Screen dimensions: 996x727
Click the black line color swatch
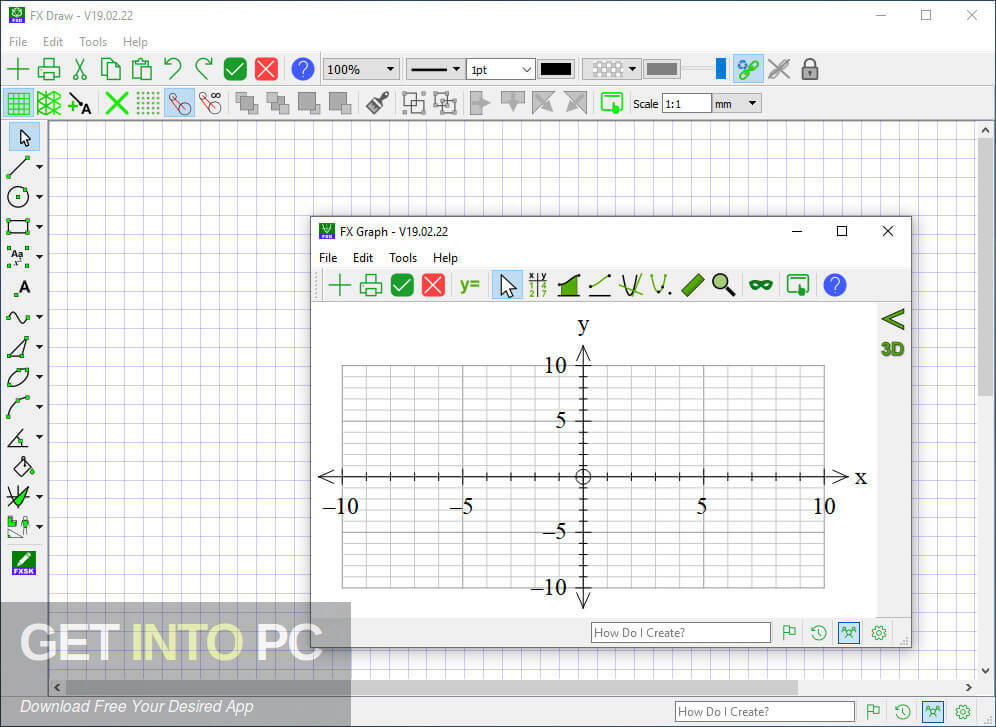[556, 69]
